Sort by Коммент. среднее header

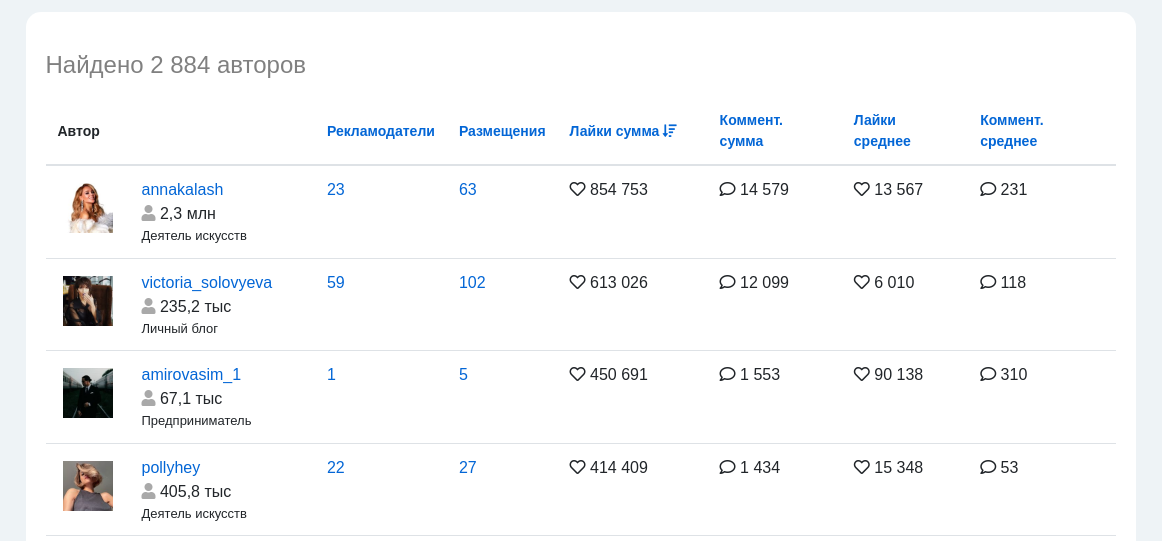[1012, 130]
